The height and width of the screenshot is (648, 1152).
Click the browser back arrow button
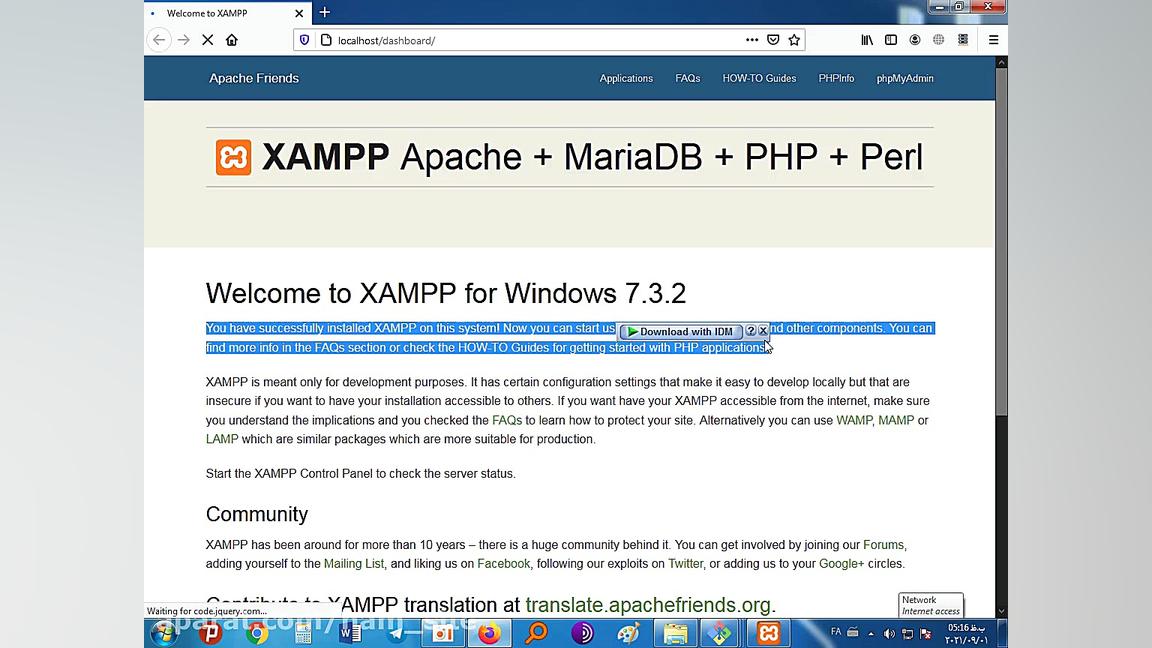point(159,40)
